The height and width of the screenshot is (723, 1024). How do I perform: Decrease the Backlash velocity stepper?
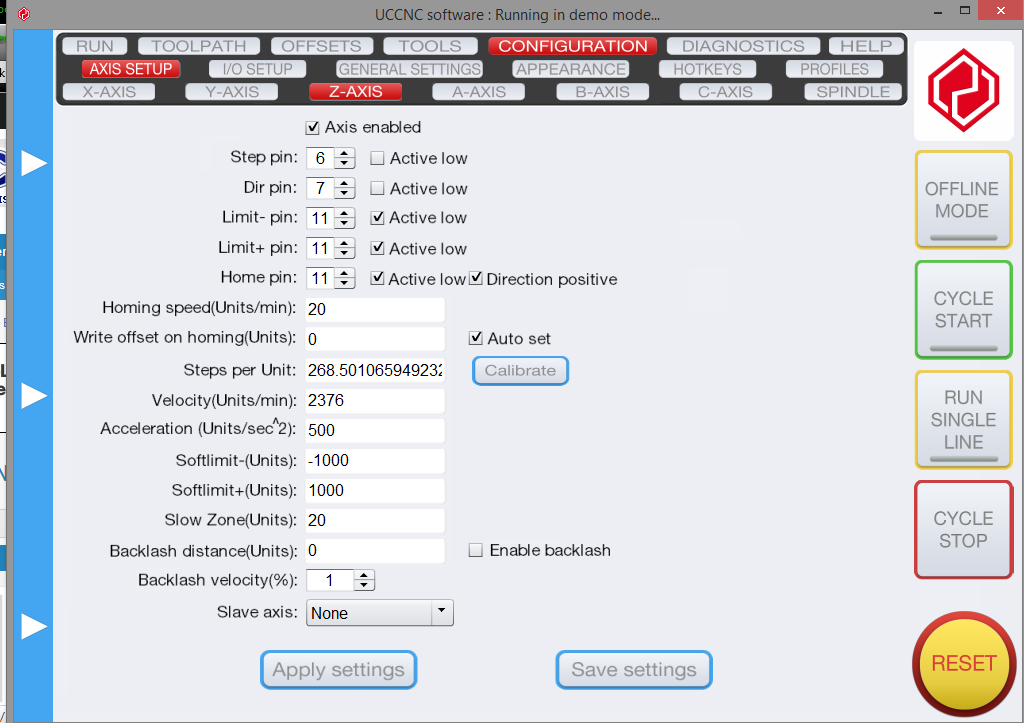coord(364,586)
